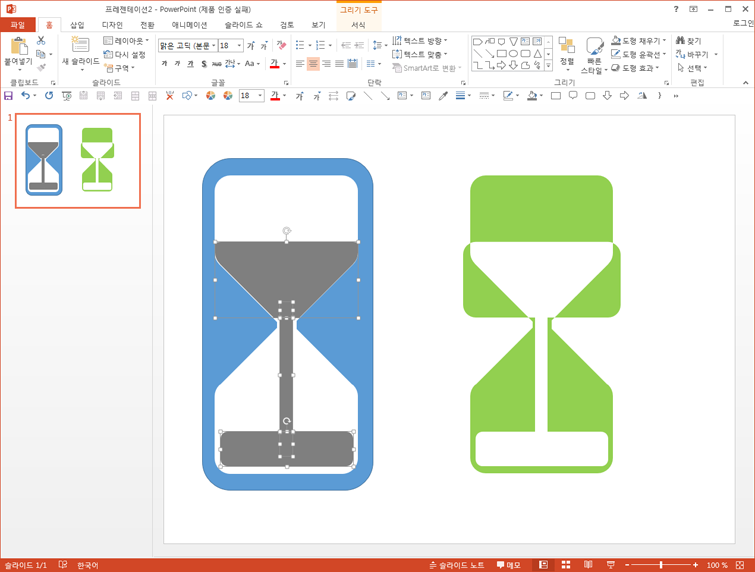
Task: Open the Animations (애니메이션) tab
Action: pos(189,25)
